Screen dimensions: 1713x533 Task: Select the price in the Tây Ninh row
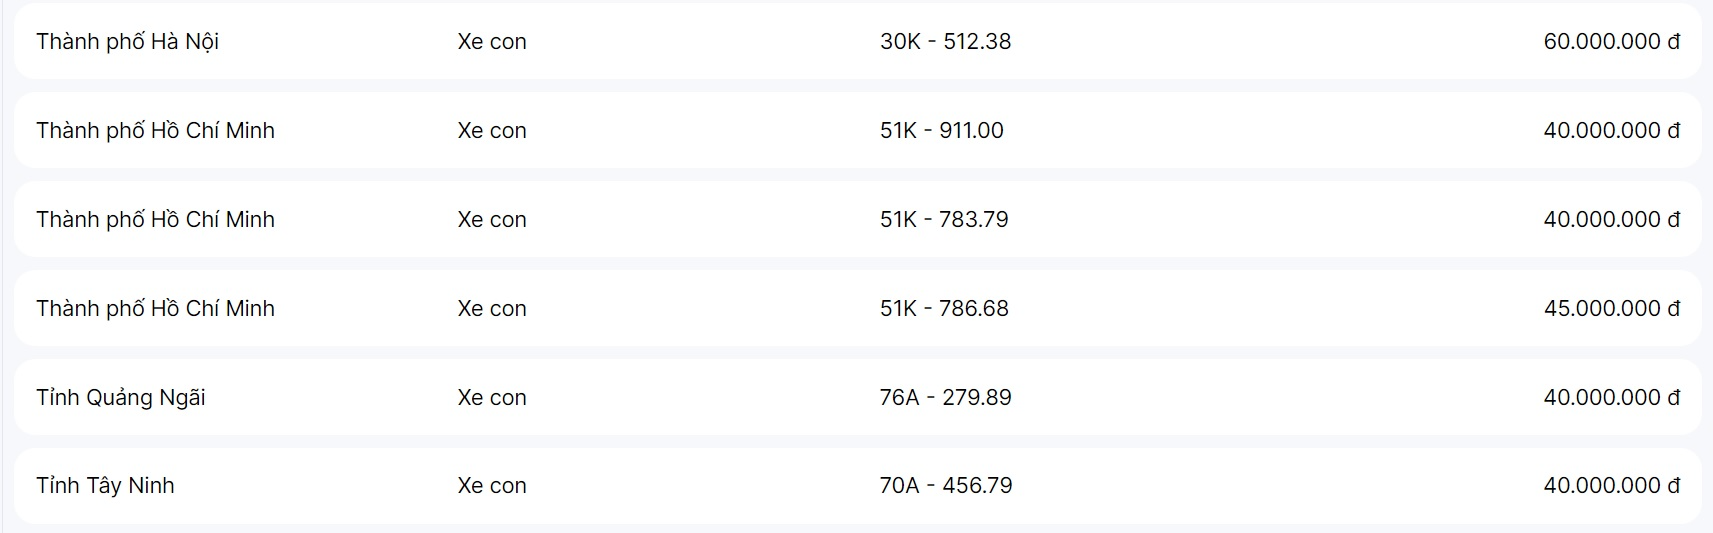pos(1611,485)
